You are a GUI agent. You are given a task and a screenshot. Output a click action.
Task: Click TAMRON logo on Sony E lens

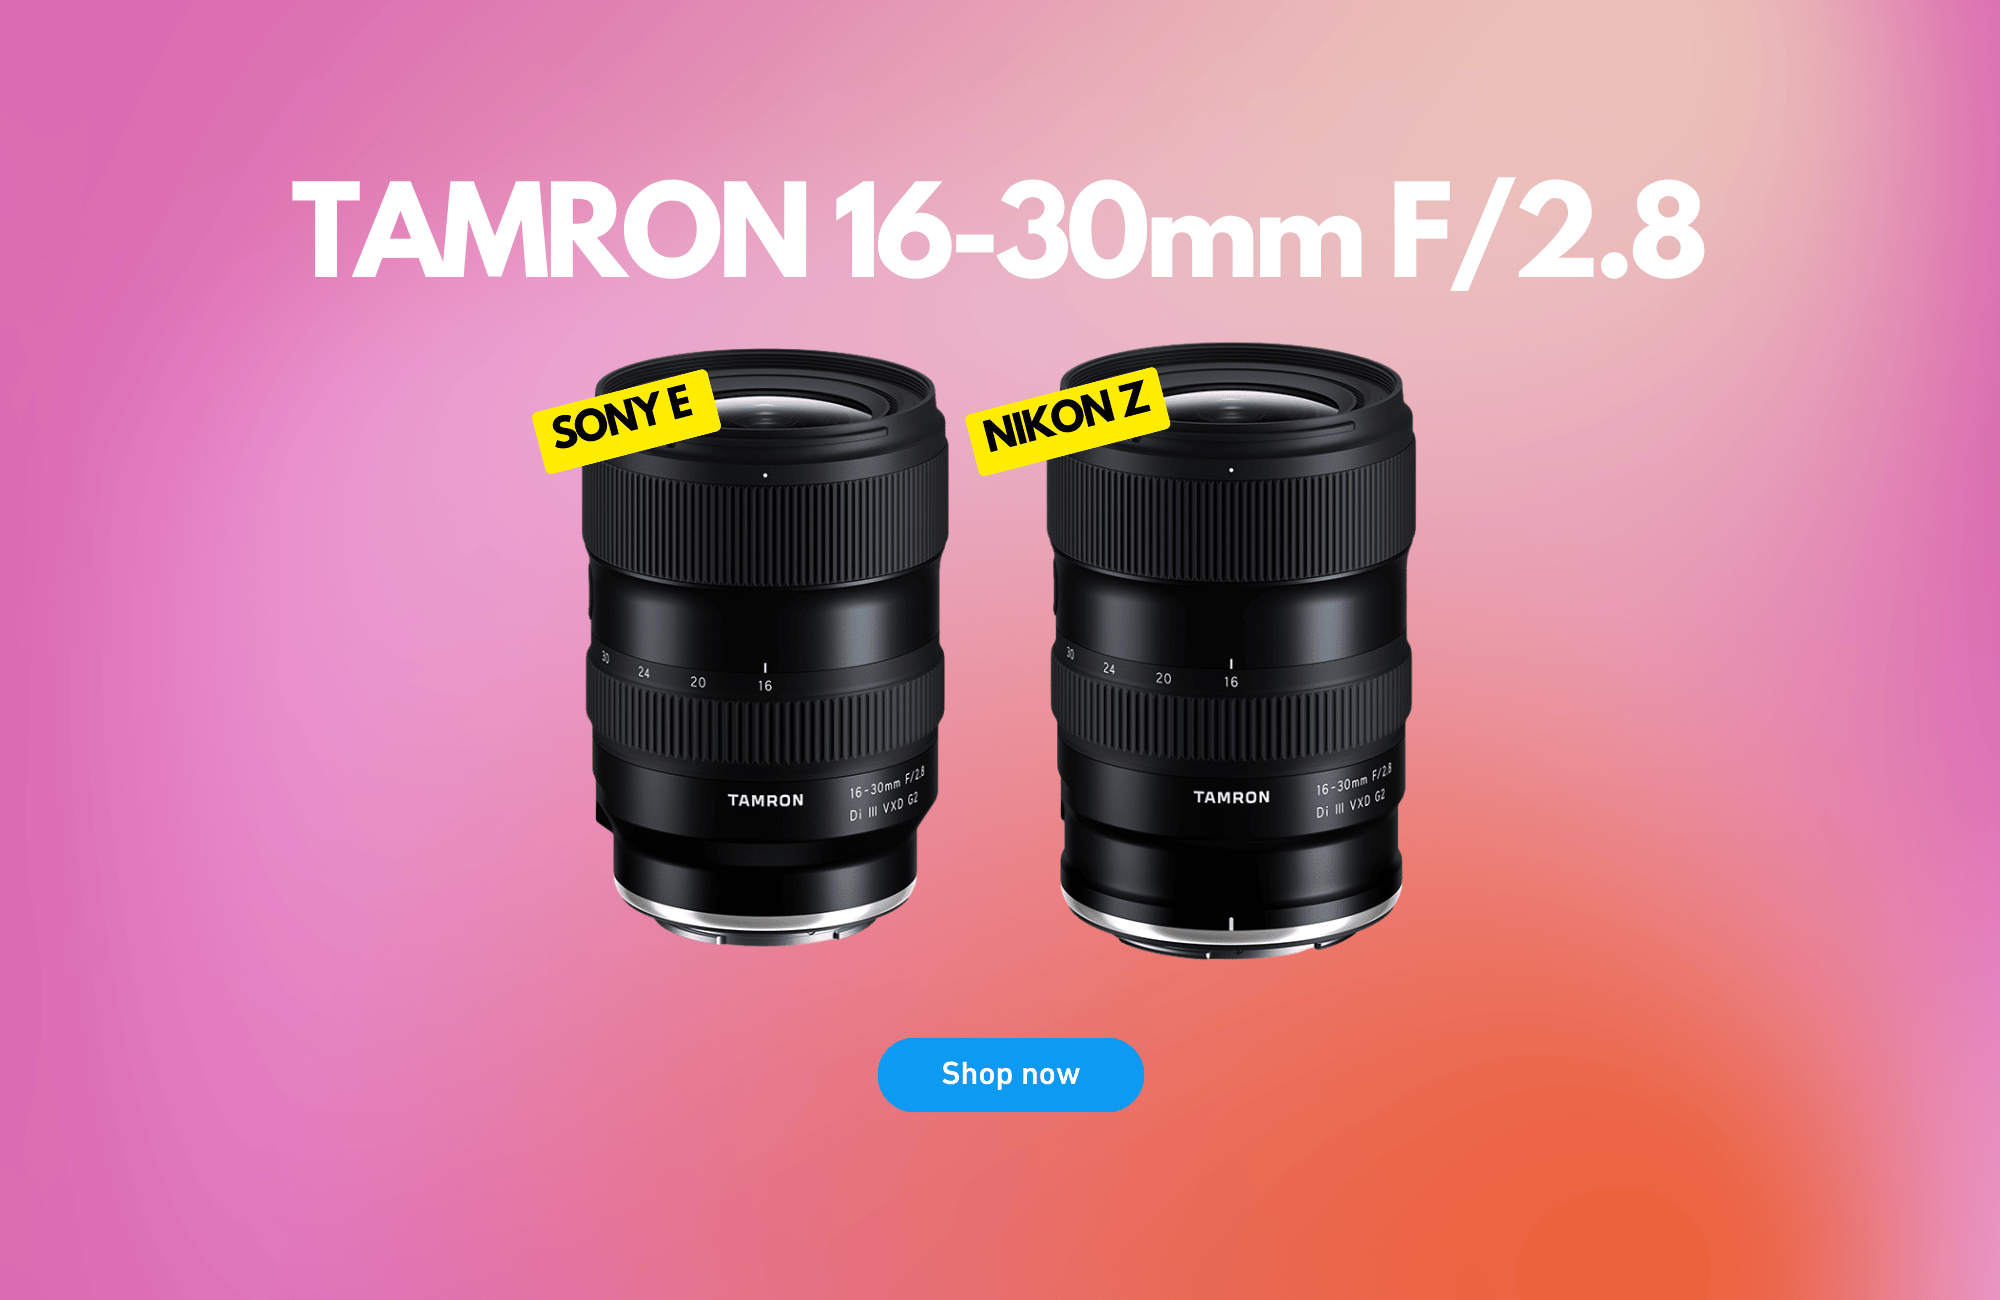click(765, 800)
